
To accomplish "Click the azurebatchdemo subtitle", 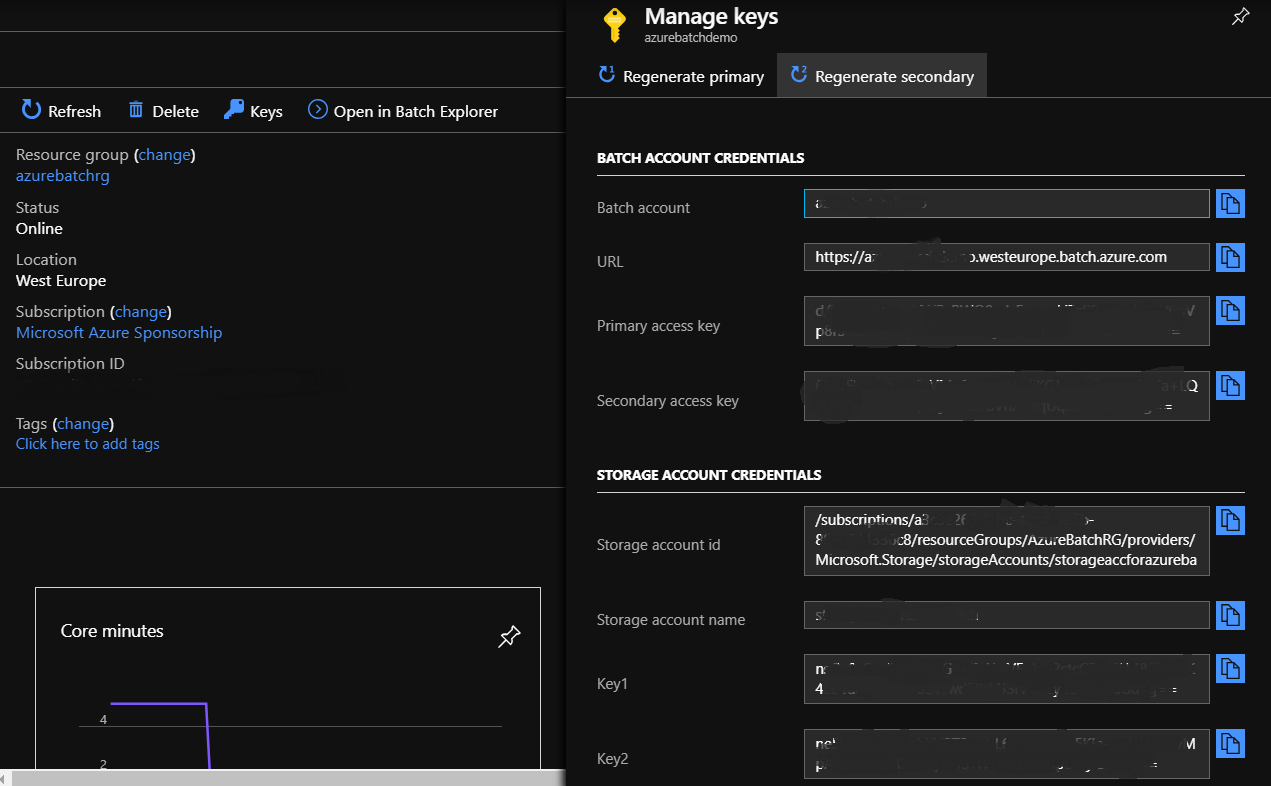I will click(x=691, y=37).
